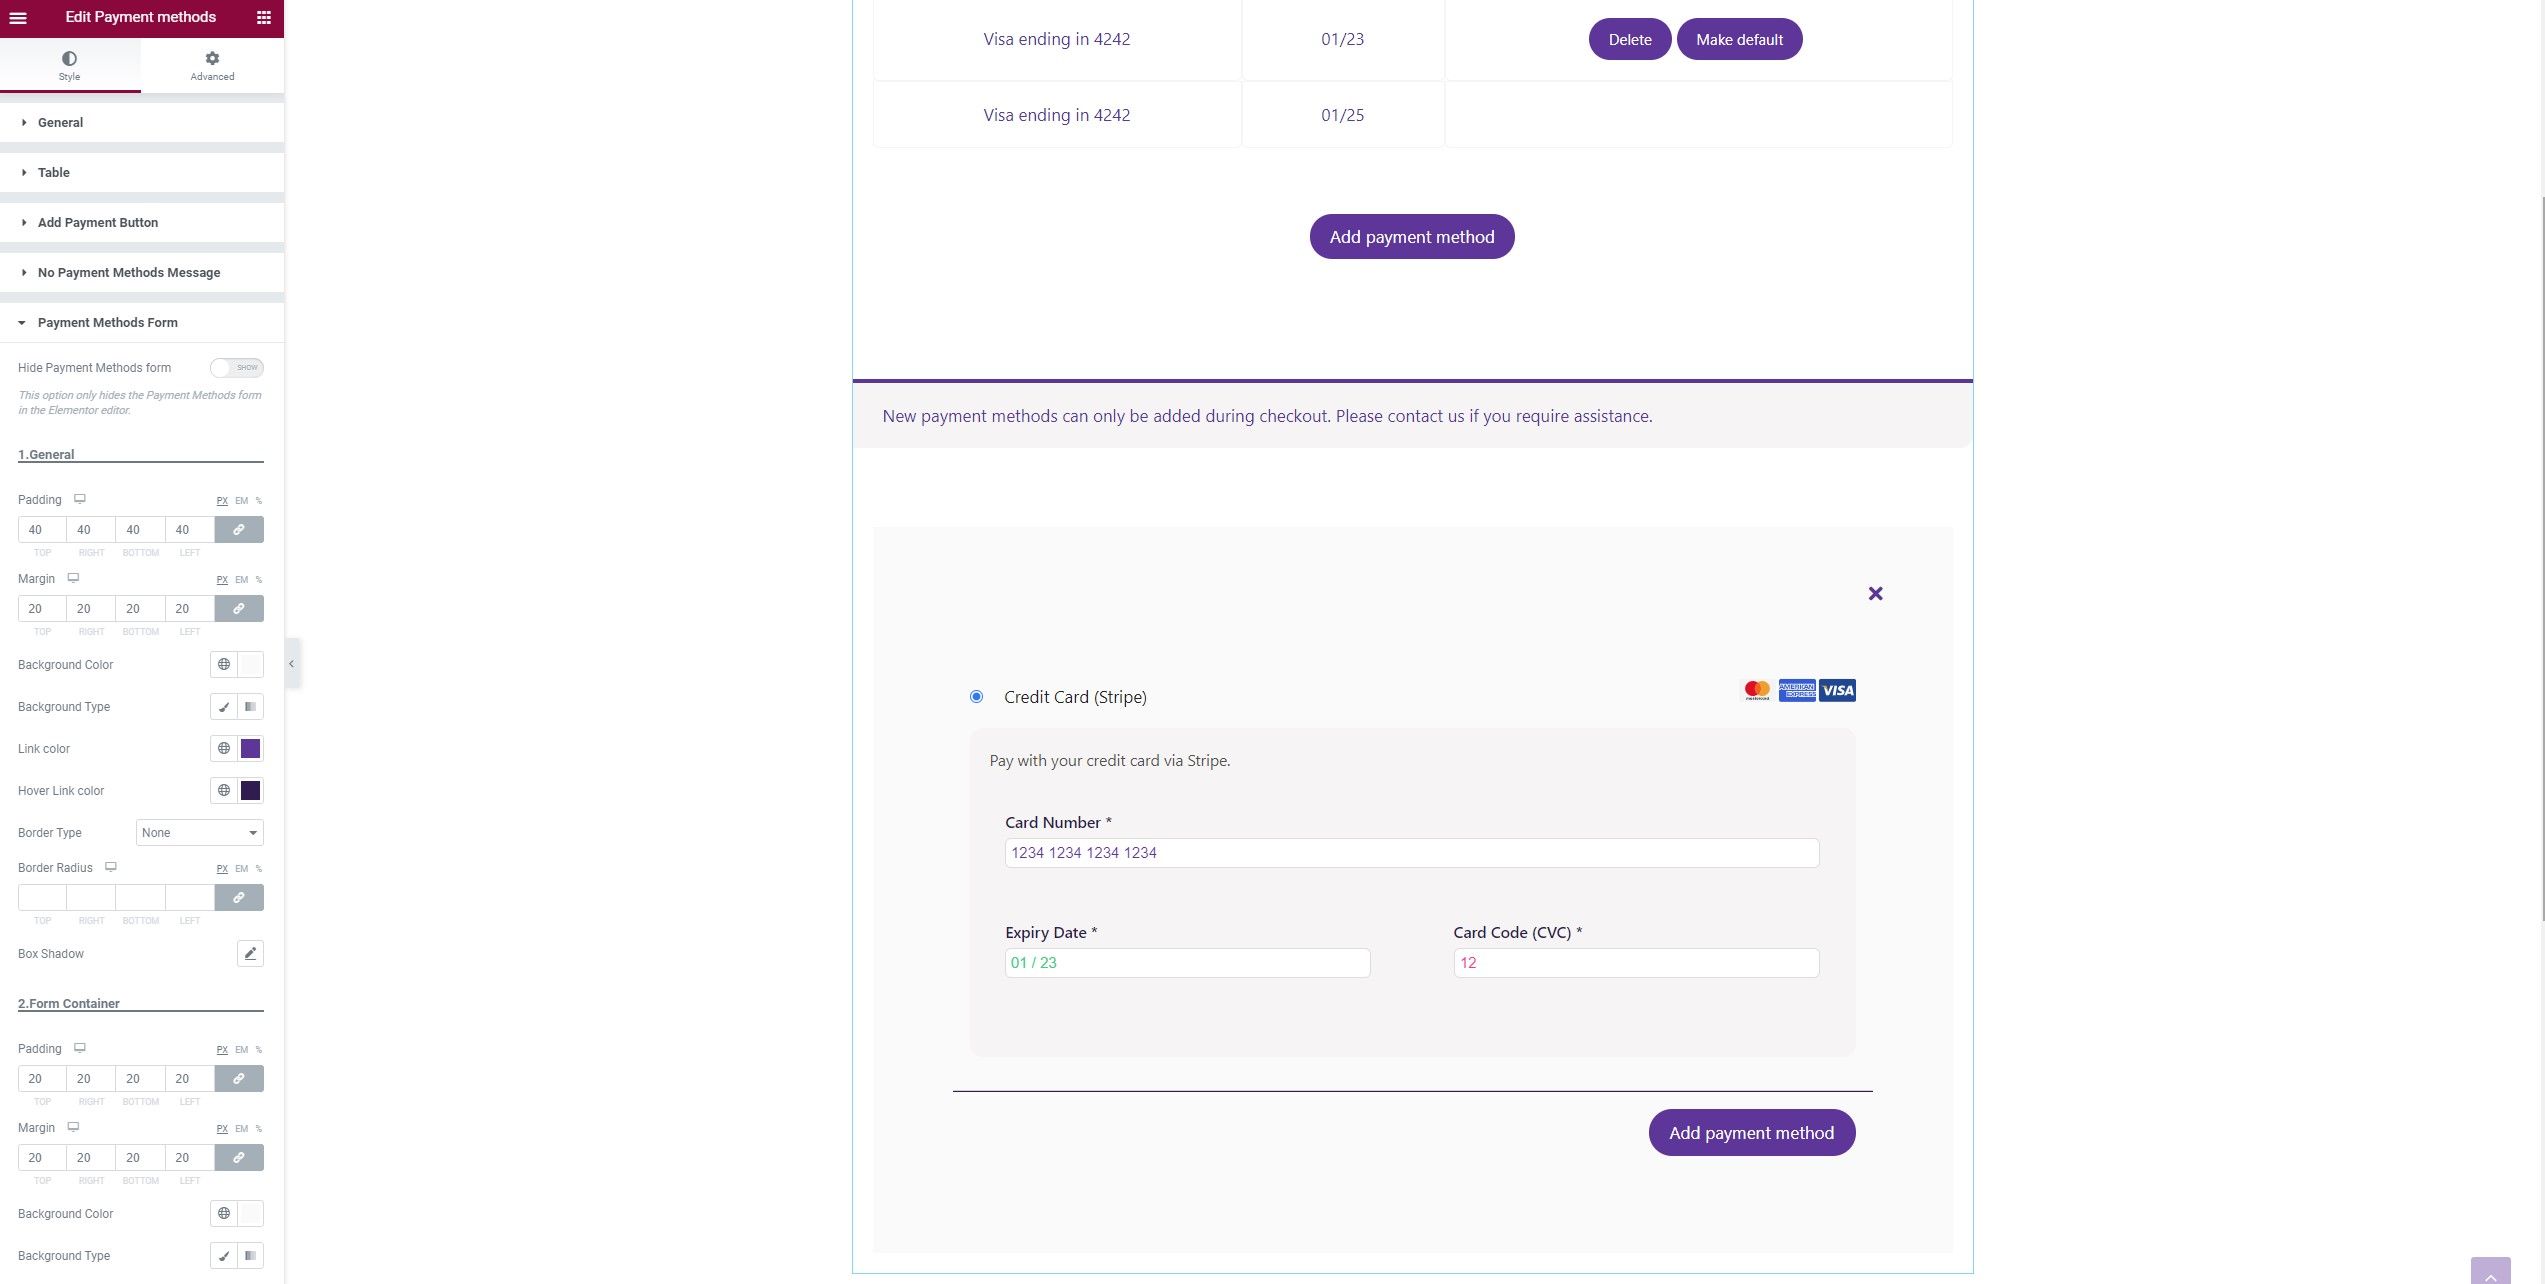Screen dimensions: 2545x1284
Task: Select the Credit Card (Stripe) radio button
Action: pyautogui.click(x=976, y=696)
